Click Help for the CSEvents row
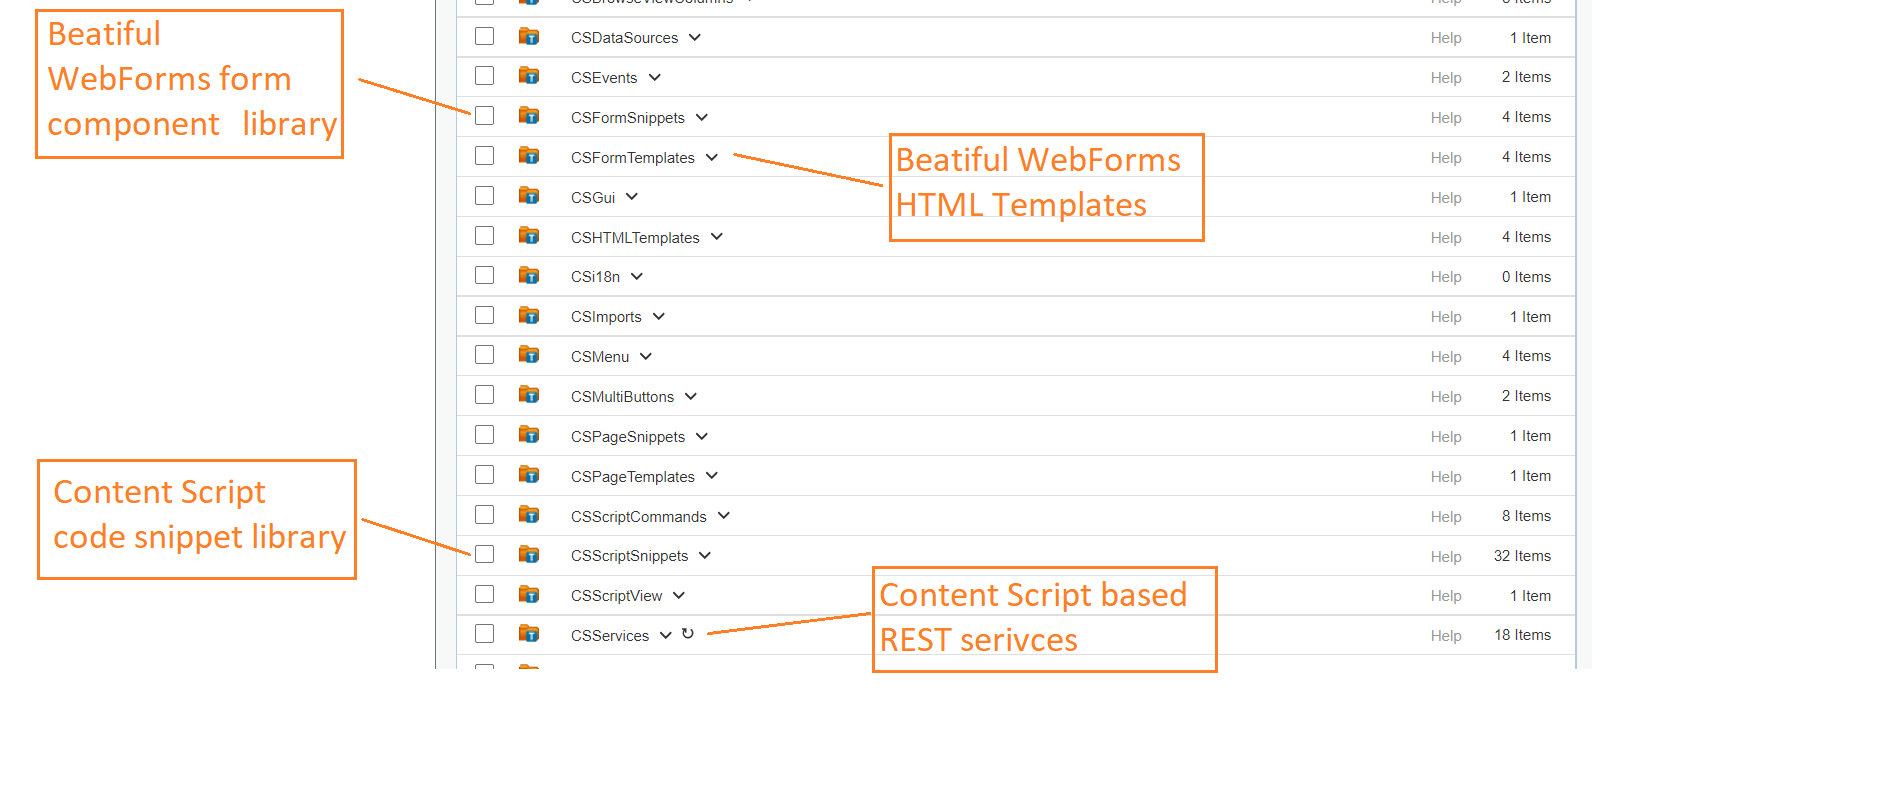Viewport: 1882px width, 796px height. (1445, 78)
